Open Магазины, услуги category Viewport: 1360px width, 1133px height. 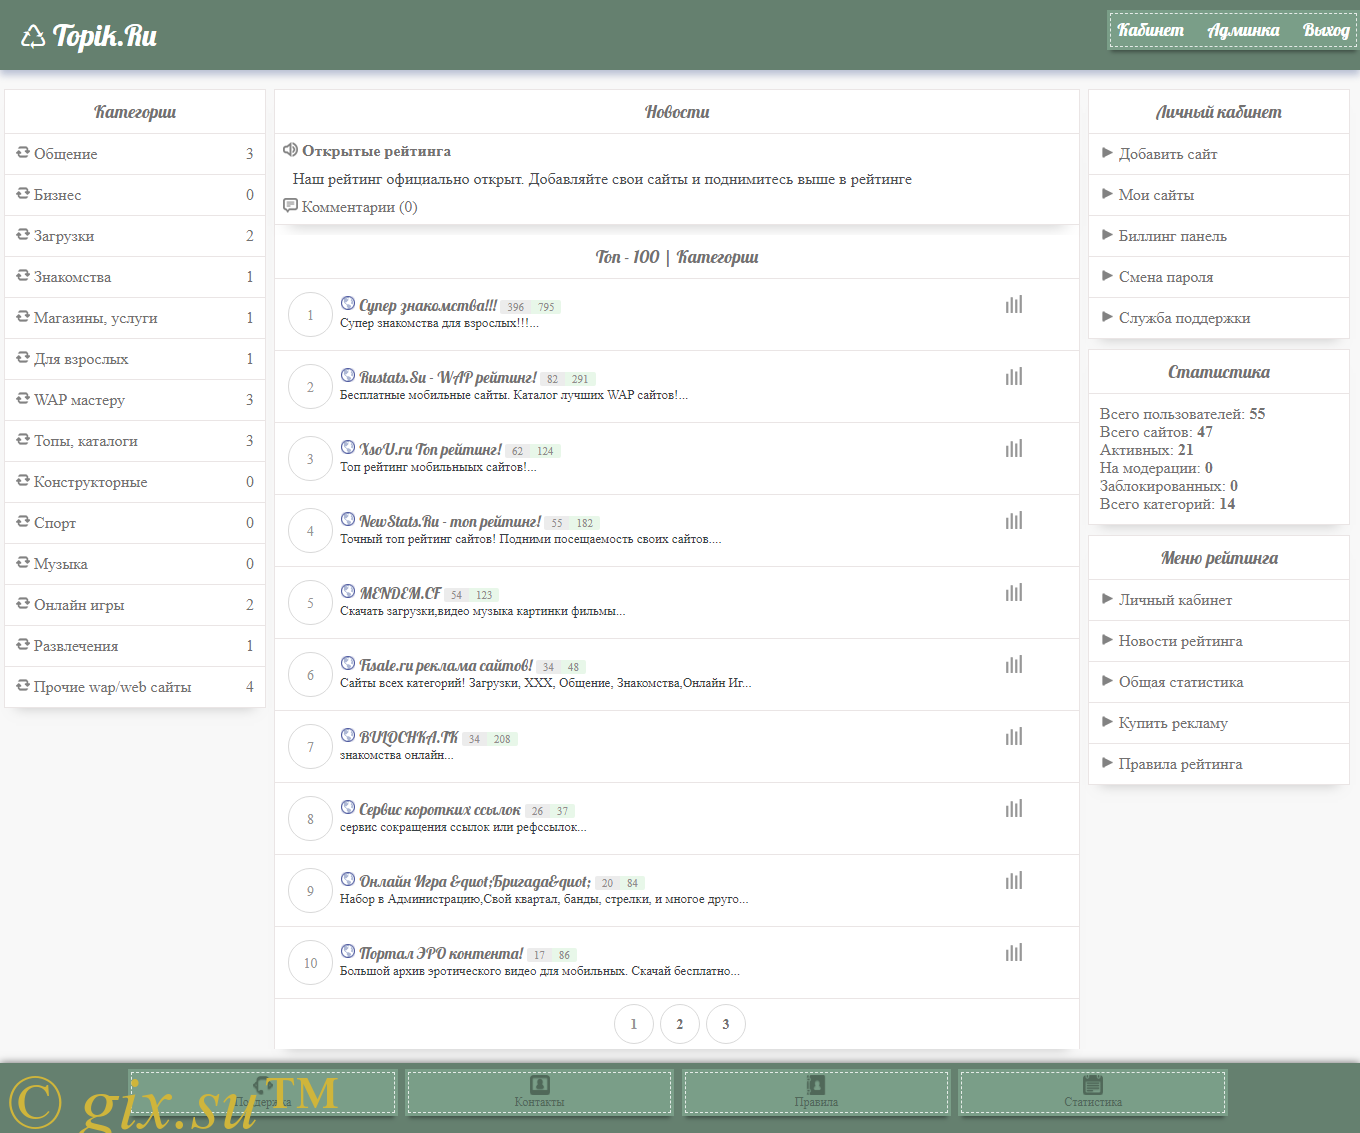(135, 318)
